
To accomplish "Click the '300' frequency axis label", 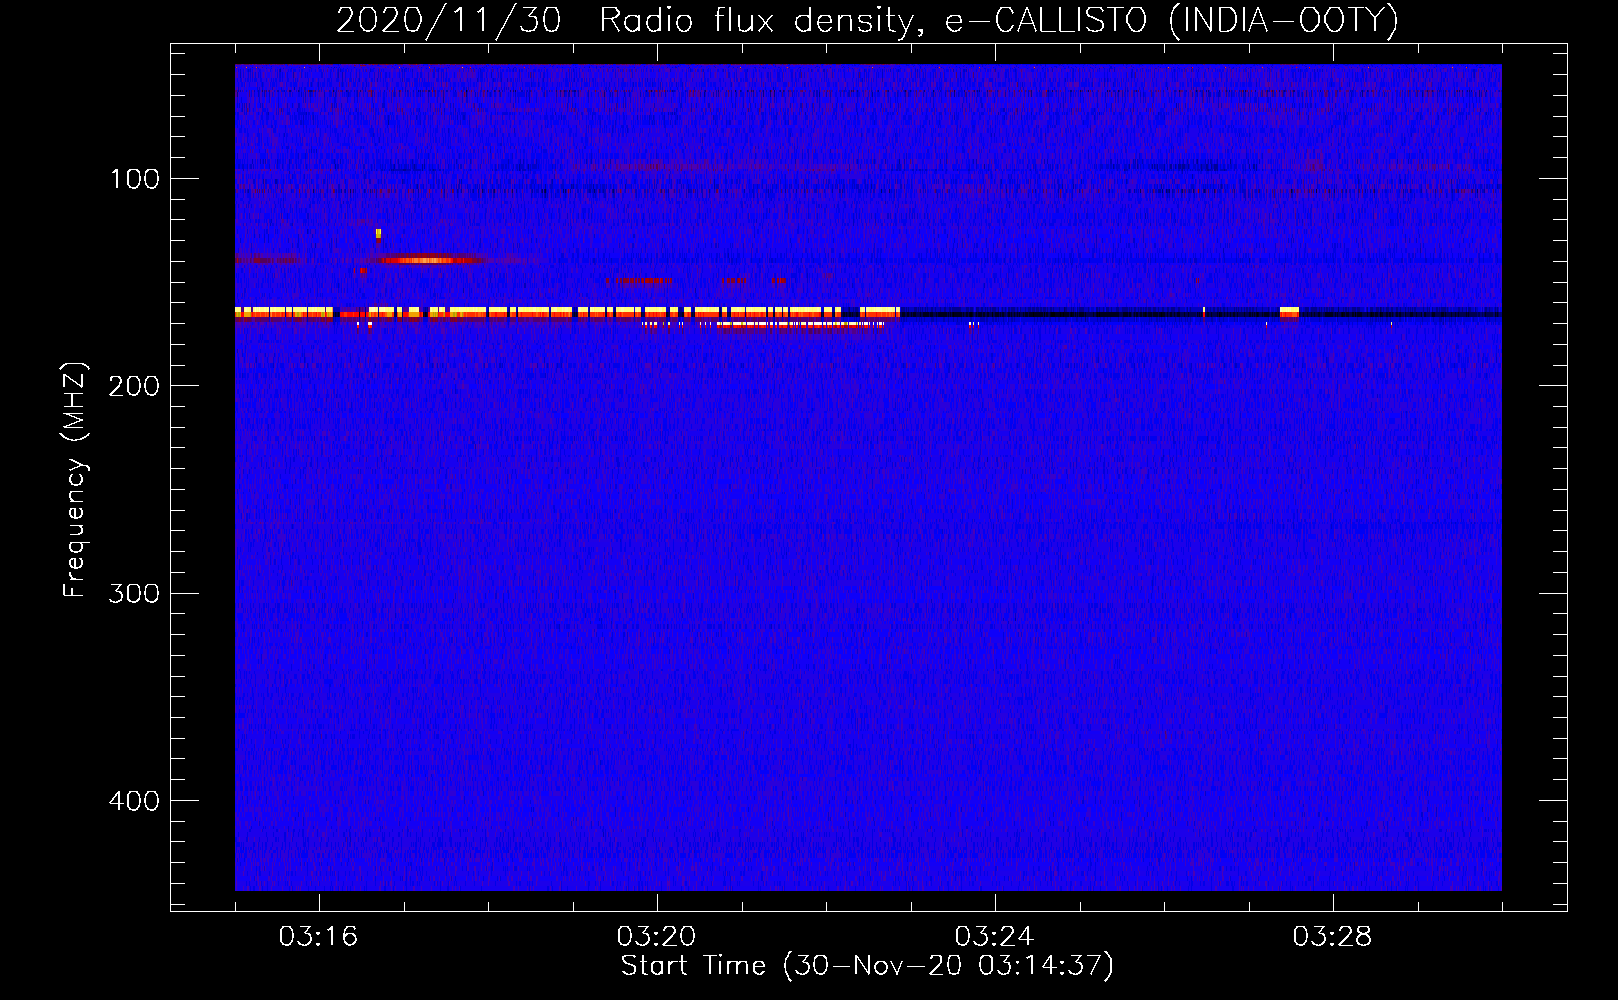I will coord(135,594).
